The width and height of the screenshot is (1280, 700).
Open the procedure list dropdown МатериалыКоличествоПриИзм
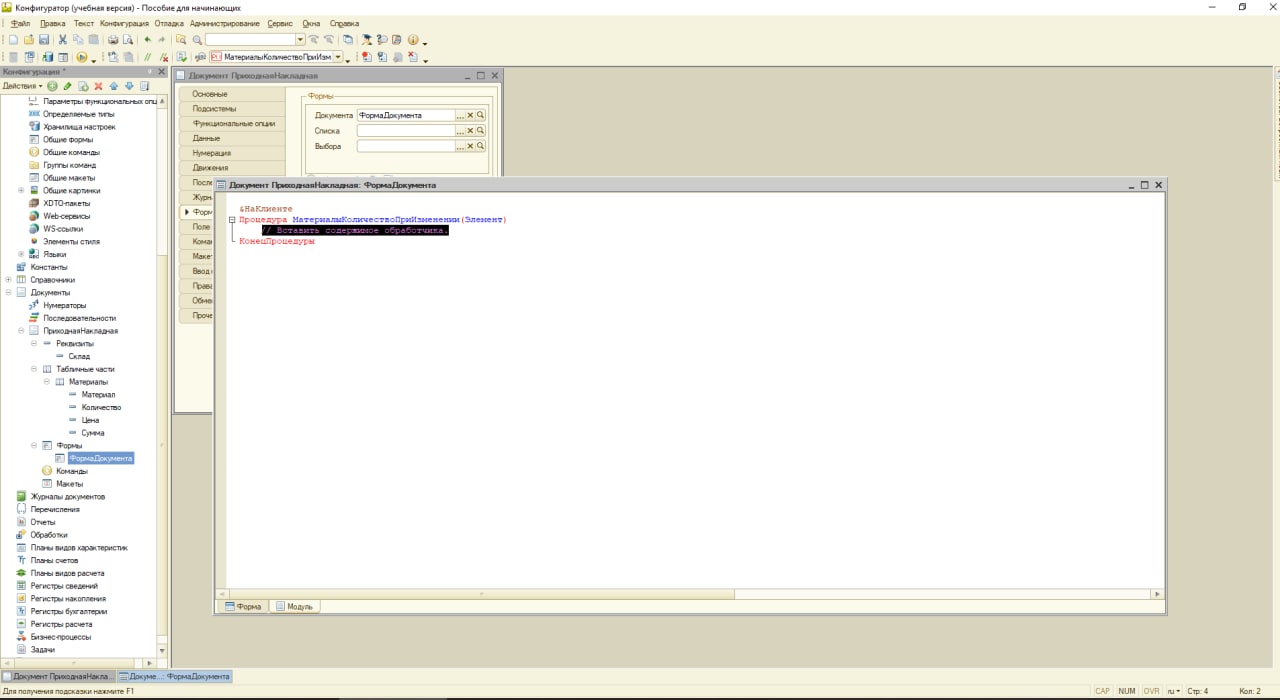coord(338,57)
